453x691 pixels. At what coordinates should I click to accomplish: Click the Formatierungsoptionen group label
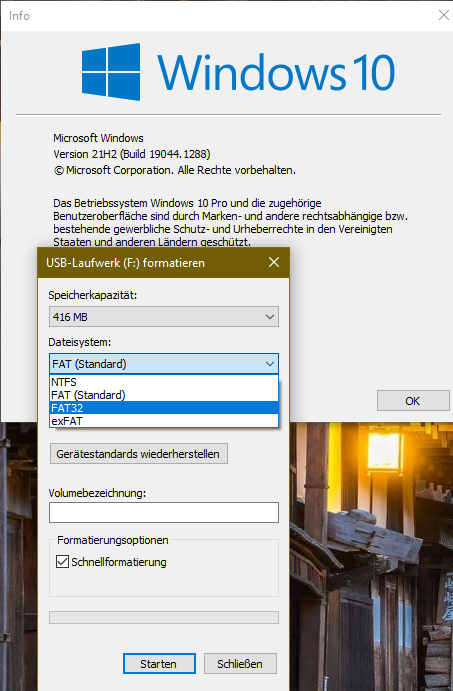pos(113,540)
